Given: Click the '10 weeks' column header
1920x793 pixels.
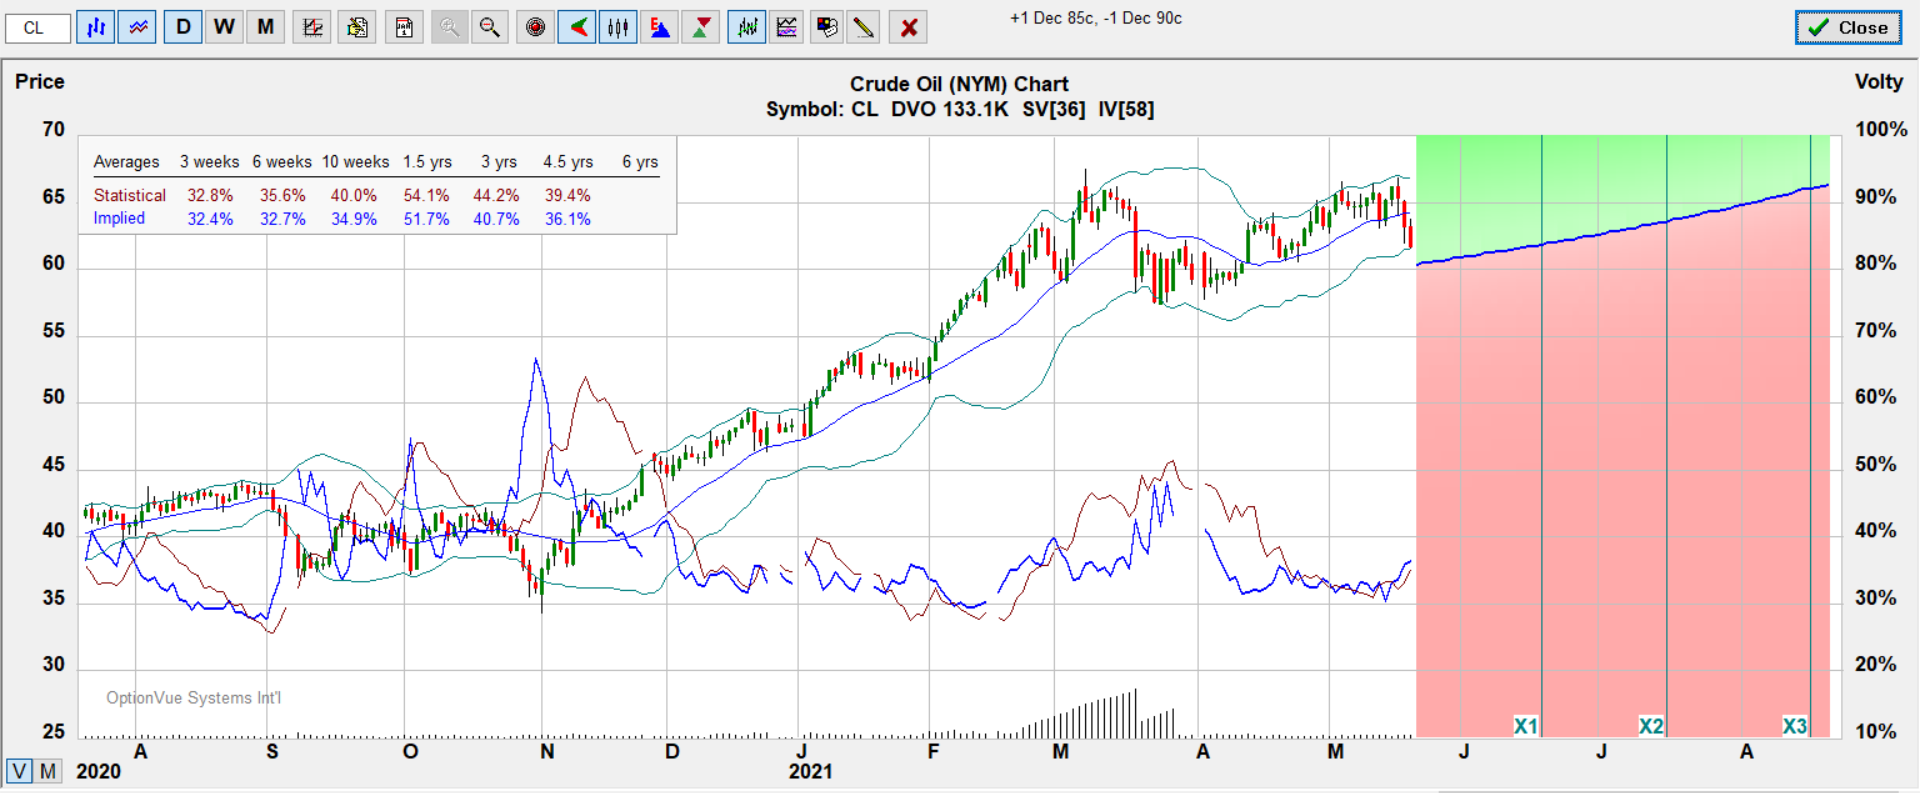Looking at the screenshot, I should coord(355,162).
